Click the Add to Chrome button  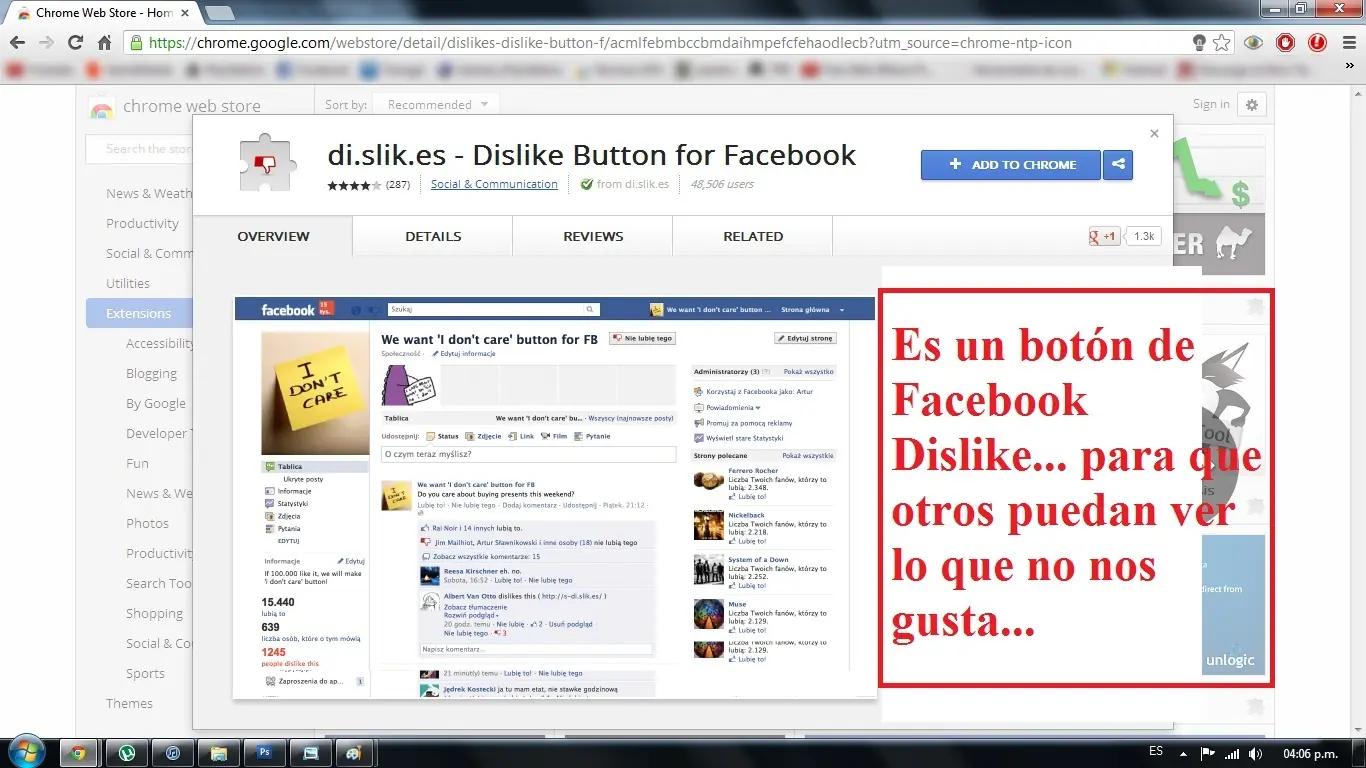(x=1010, y=165)
